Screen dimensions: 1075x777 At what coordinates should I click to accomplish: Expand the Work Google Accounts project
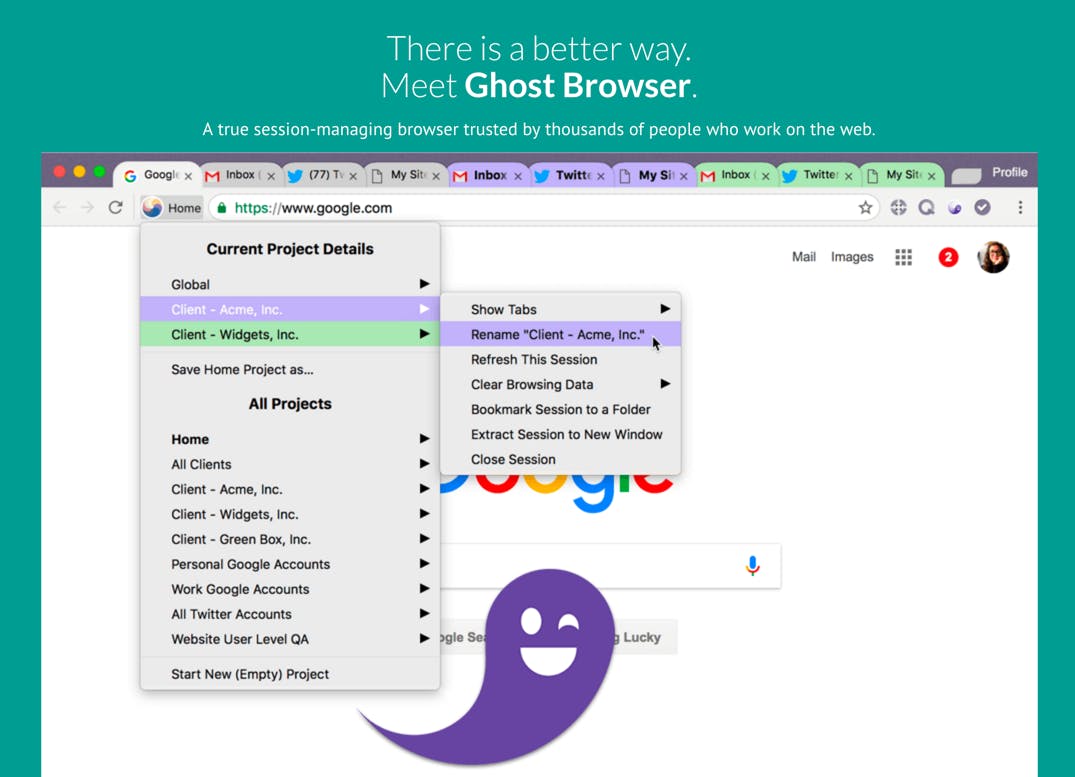[x=290, y=589]
